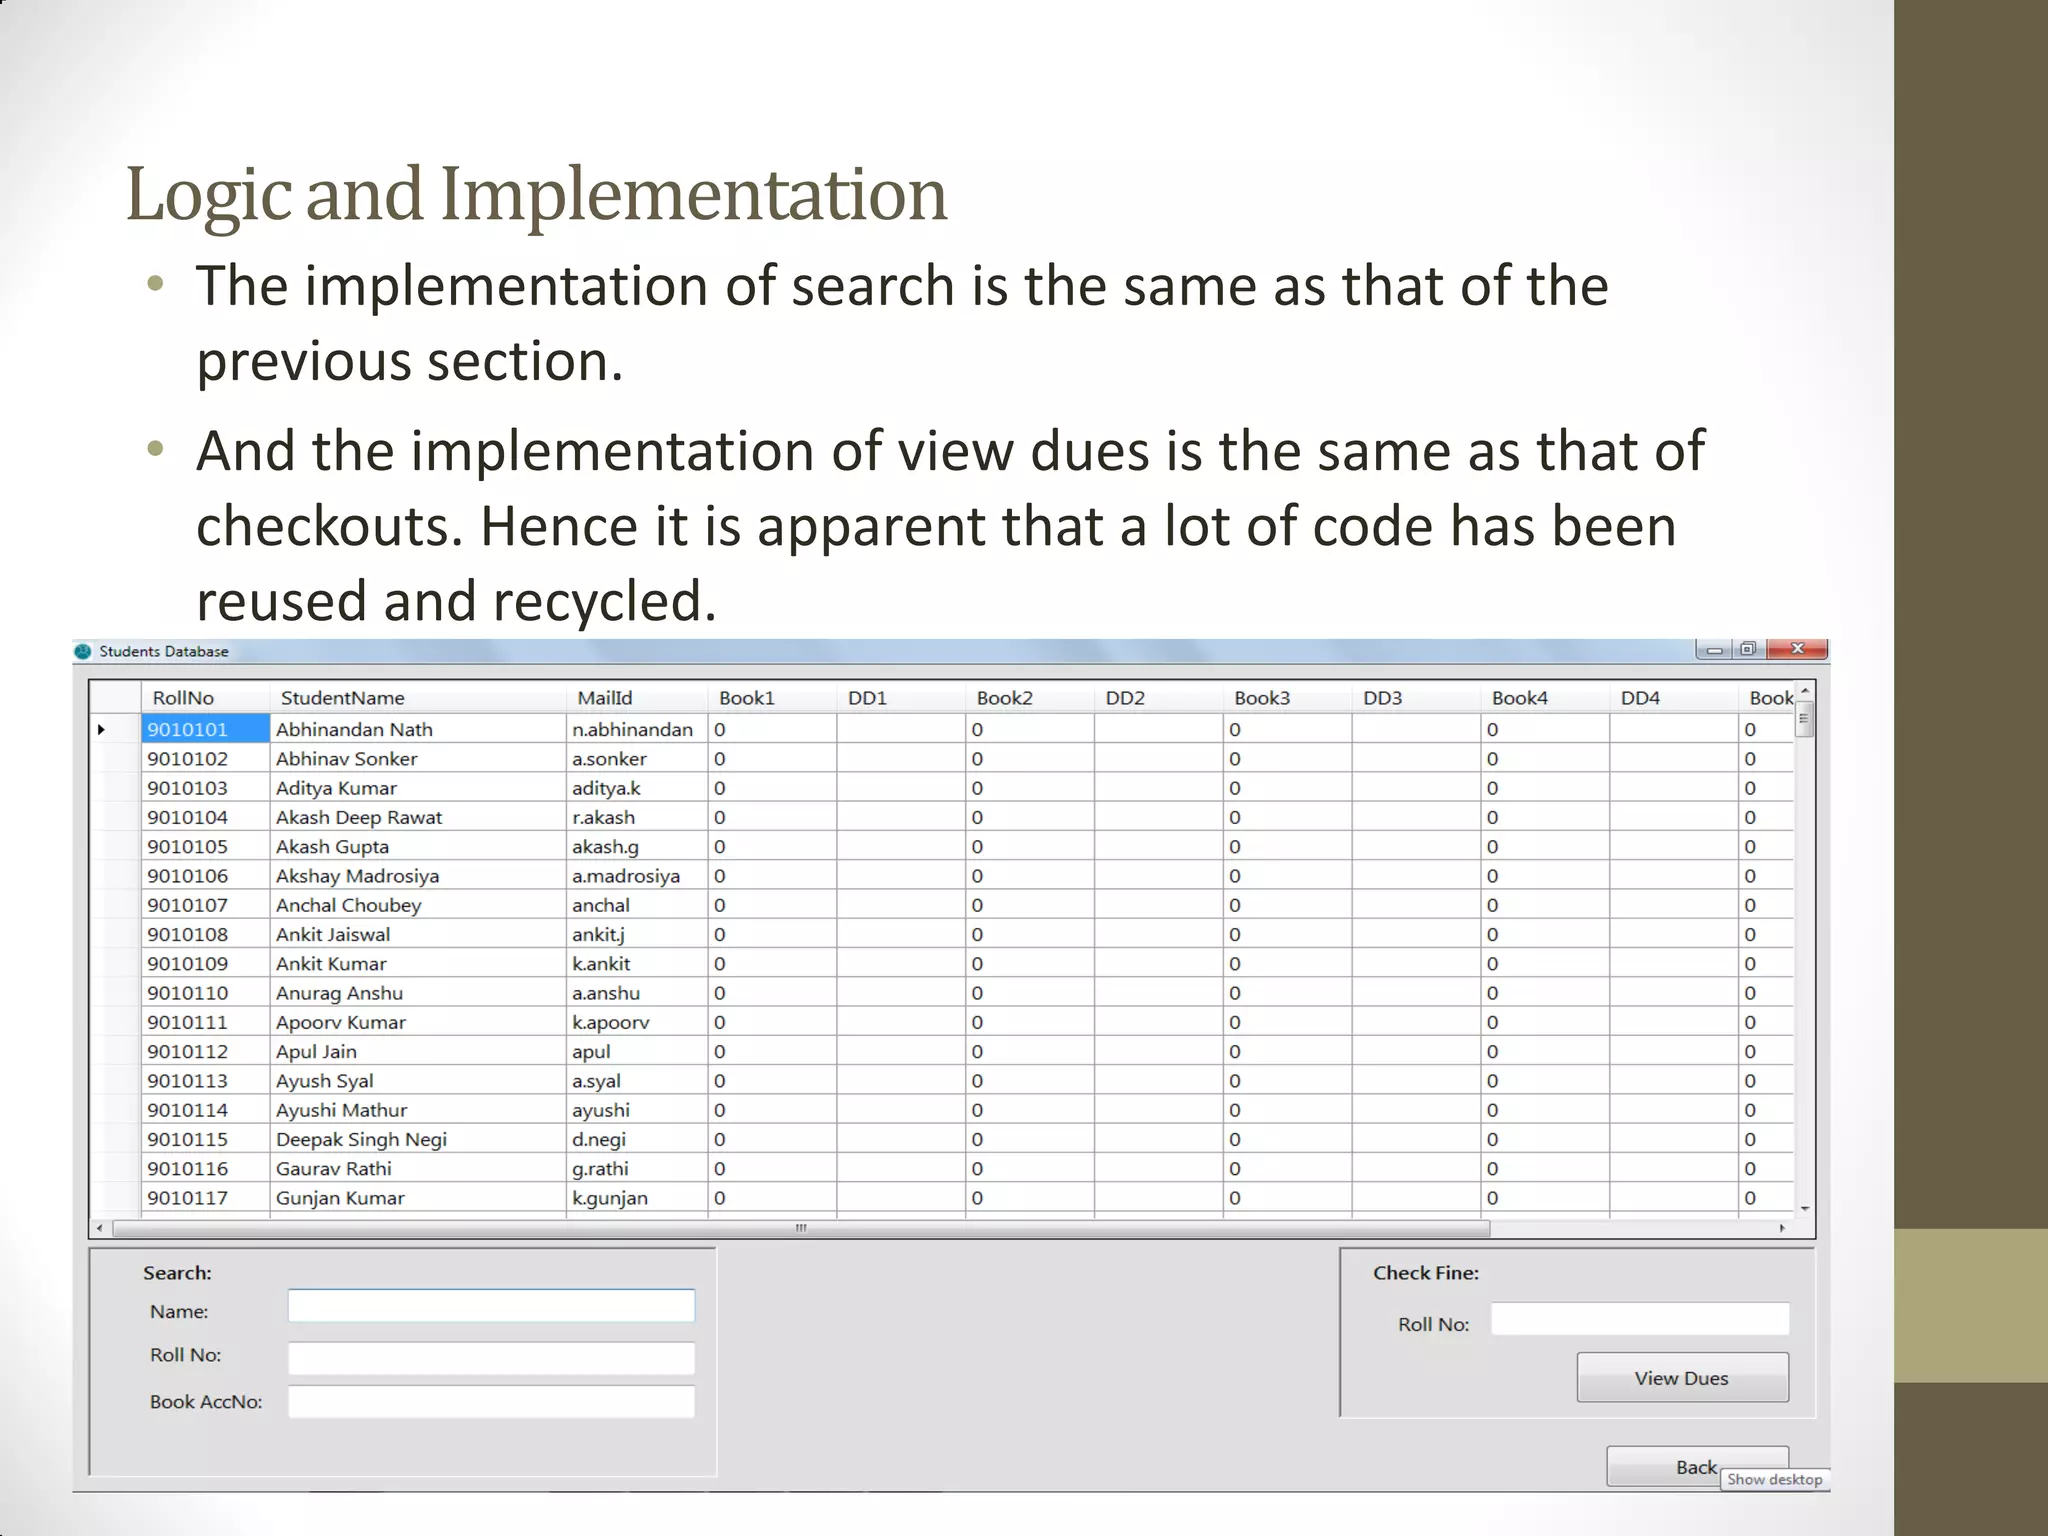Click mail id a.sonker
Screen dimensions: 2048x1536
click(x=609, y=758)
